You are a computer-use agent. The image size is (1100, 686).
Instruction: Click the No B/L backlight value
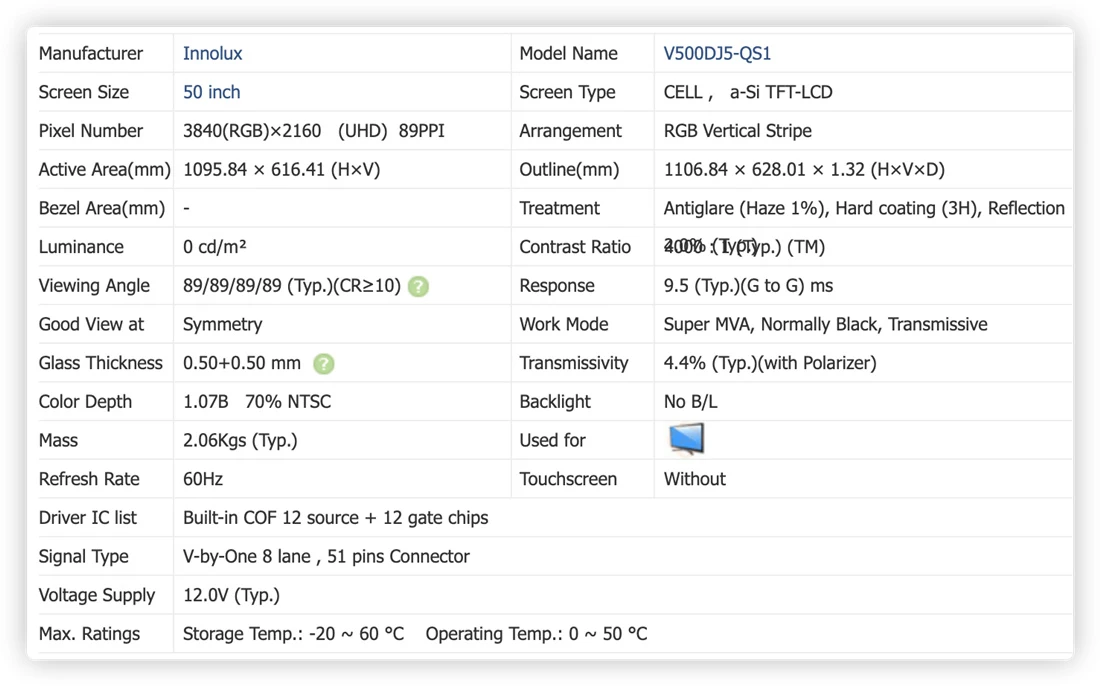tap(690, 402)
